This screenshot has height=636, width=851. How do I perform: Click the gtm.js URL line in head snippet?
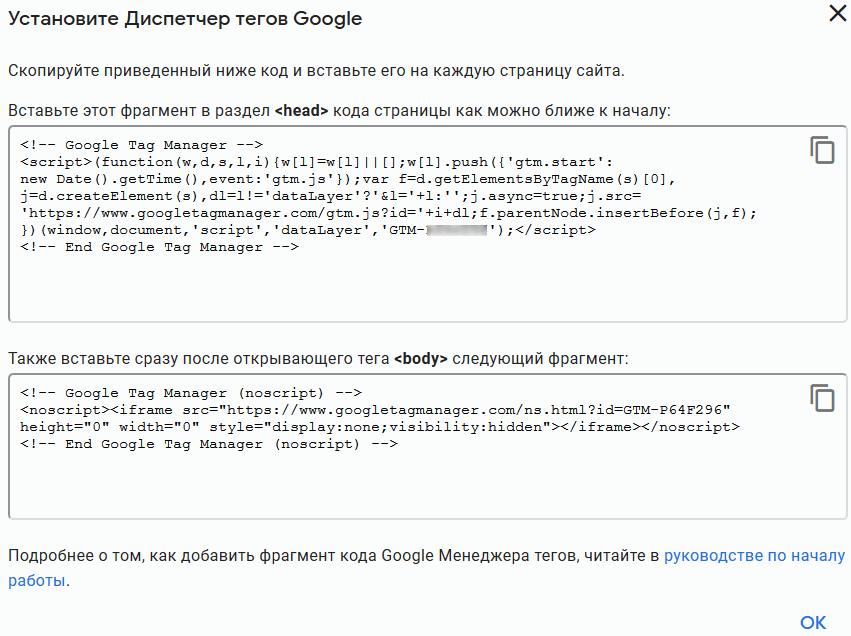click(x=389, y=213)
